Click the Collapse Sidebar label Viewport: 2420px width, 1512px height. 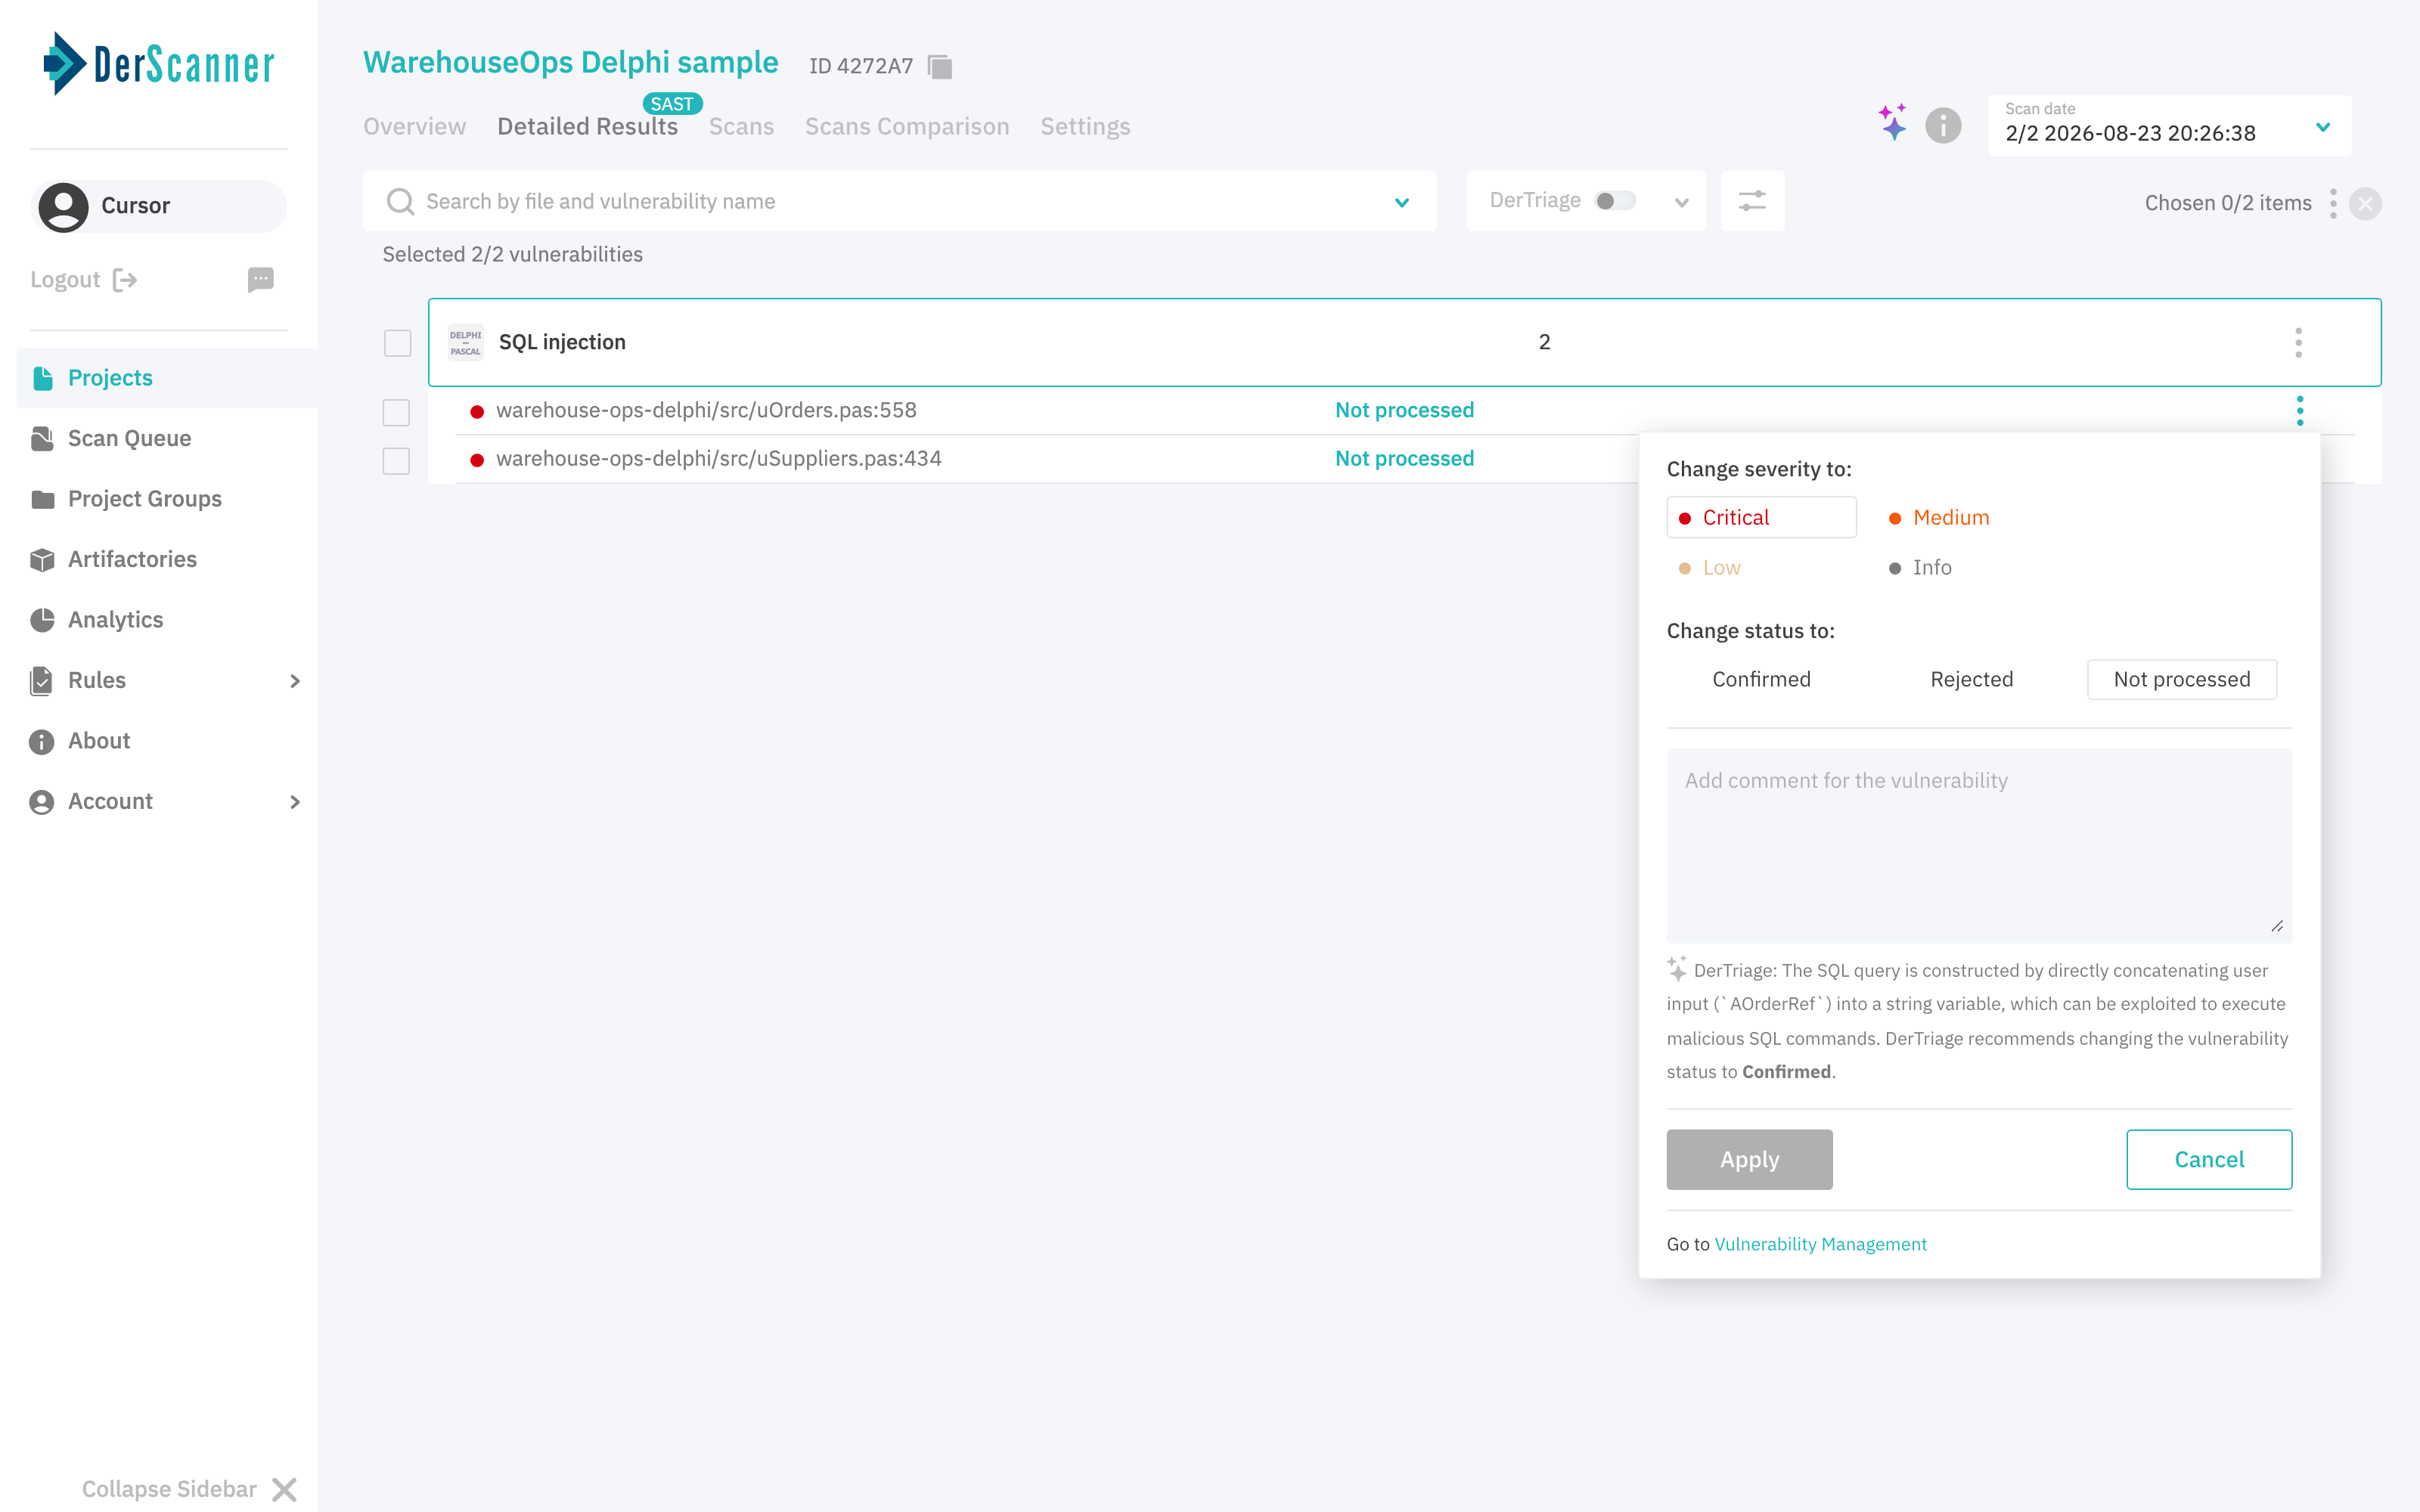click(x=169, y=1489)
